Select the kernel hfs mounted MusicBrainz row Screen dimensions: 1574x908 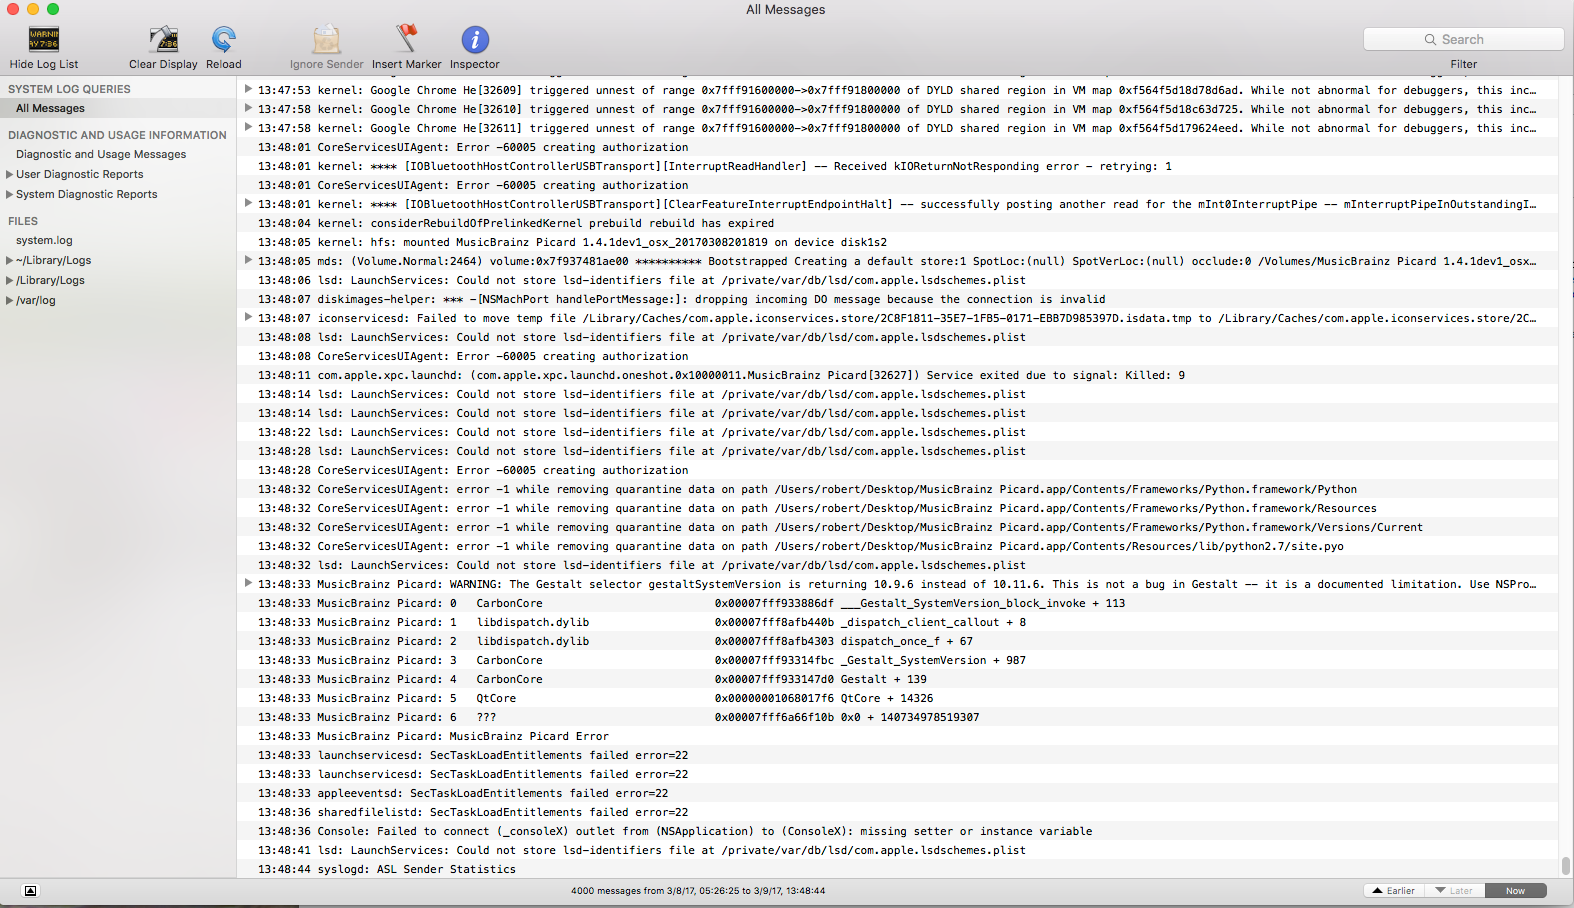(897, 242)
